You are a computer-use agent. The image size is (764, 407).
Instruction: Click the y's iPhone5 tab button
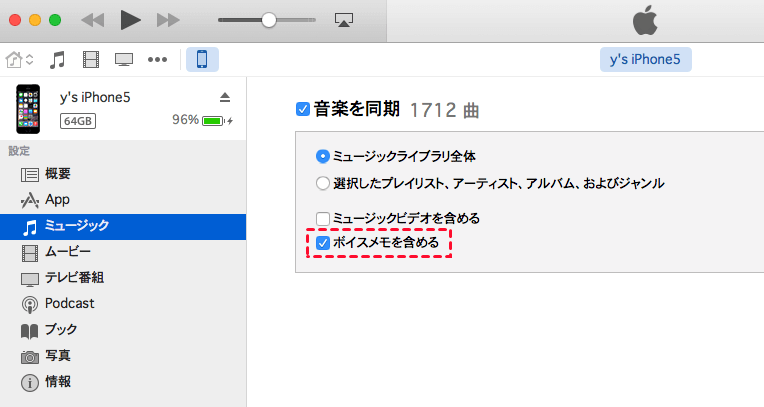(645, 60)
